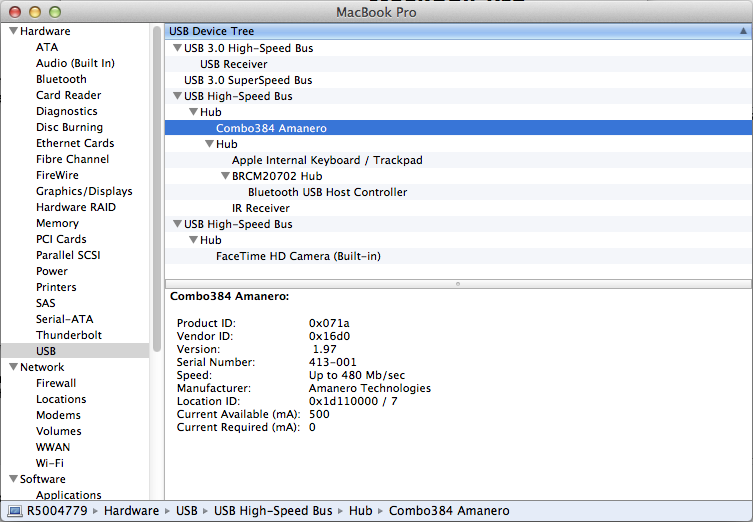The height and width of the screenshot is (522, 753).
Task: Open Applications under Software
Action: point(69,495)
